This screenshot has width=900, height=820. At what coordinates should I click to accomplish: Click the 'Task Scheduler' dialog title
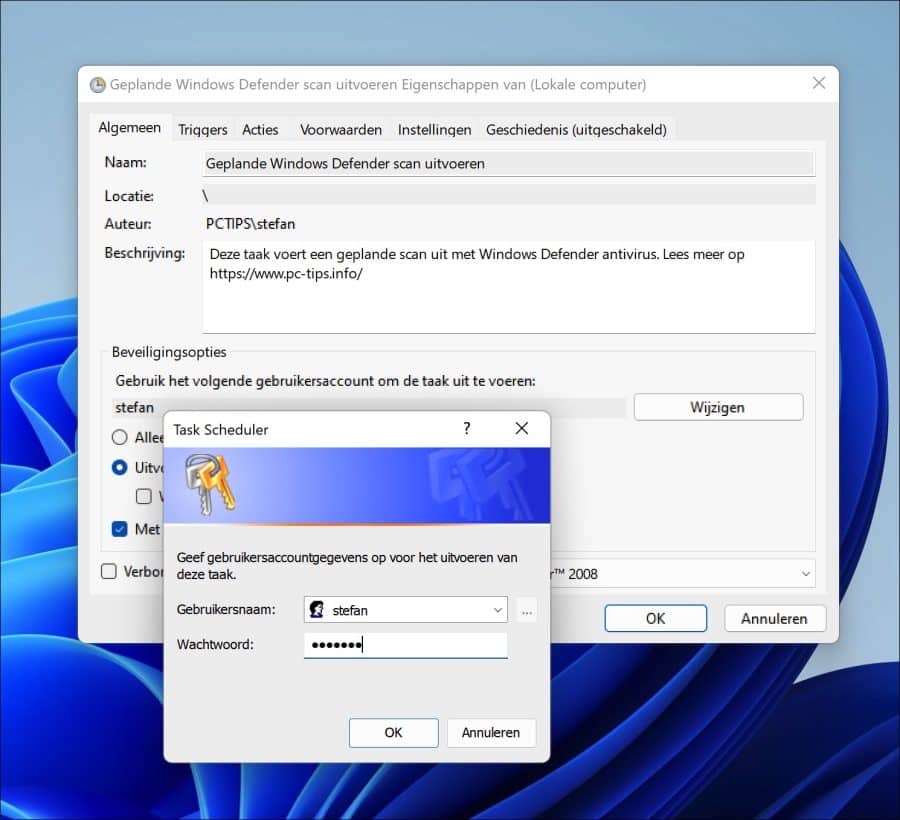(x=221, y=430)
